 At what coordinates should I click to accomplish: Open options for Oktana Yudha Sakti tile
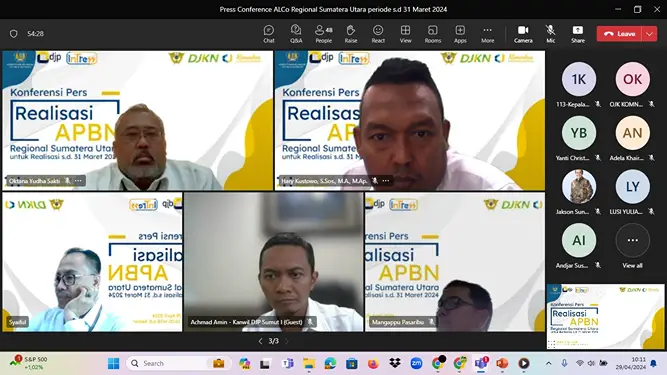point(78,181)
